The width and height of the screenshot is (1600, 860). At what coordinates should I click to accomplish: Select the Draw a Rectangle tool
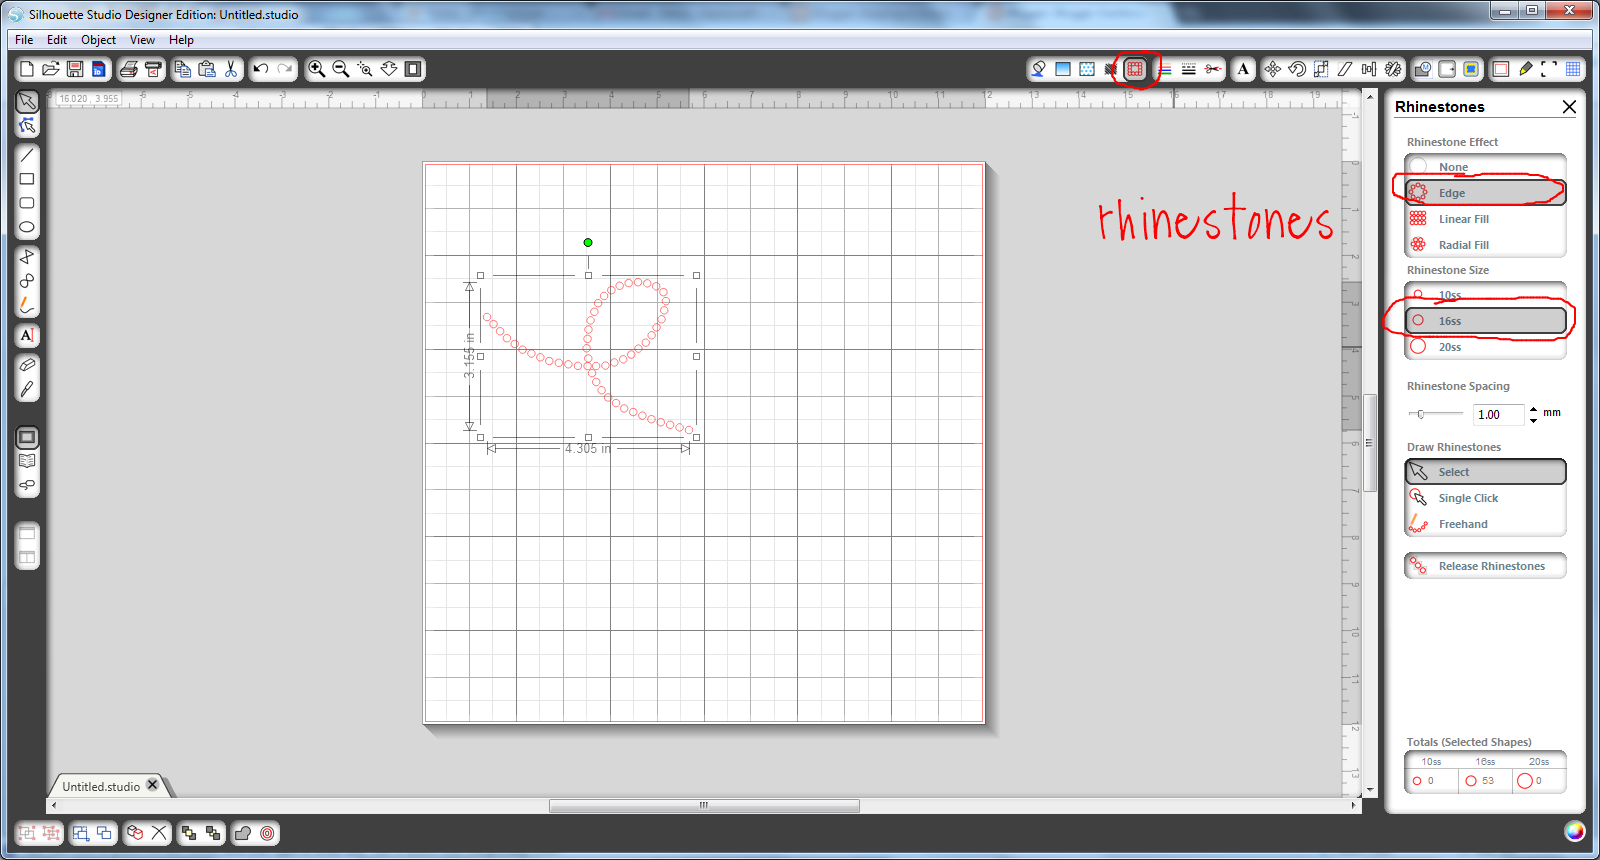pyautogui.click(x=27, y=179)
